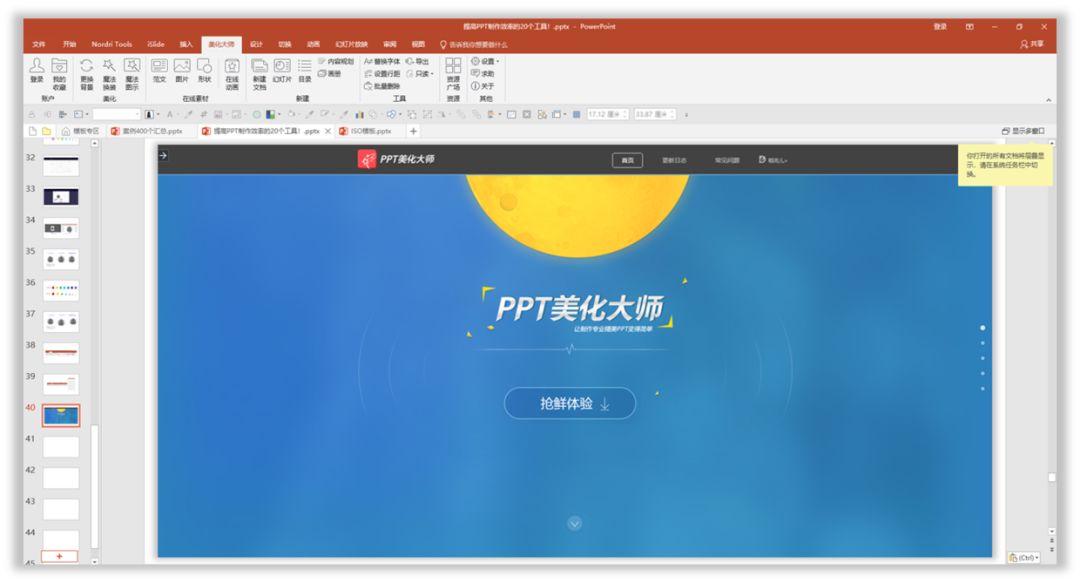Click the 共享 share button
The height and width of the screenshot is (583, 1080).
tap(1032, 43)
